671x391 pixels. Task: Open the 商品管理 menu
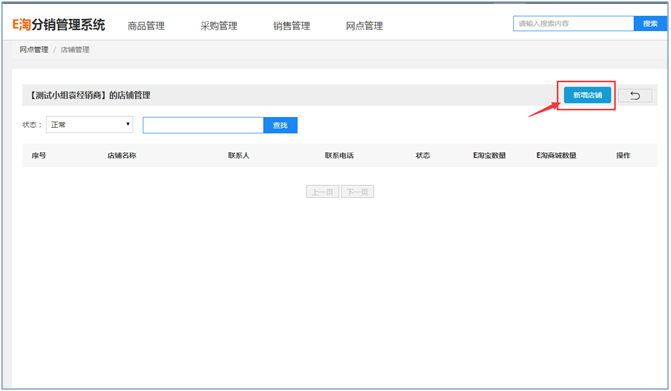(146, 26)
